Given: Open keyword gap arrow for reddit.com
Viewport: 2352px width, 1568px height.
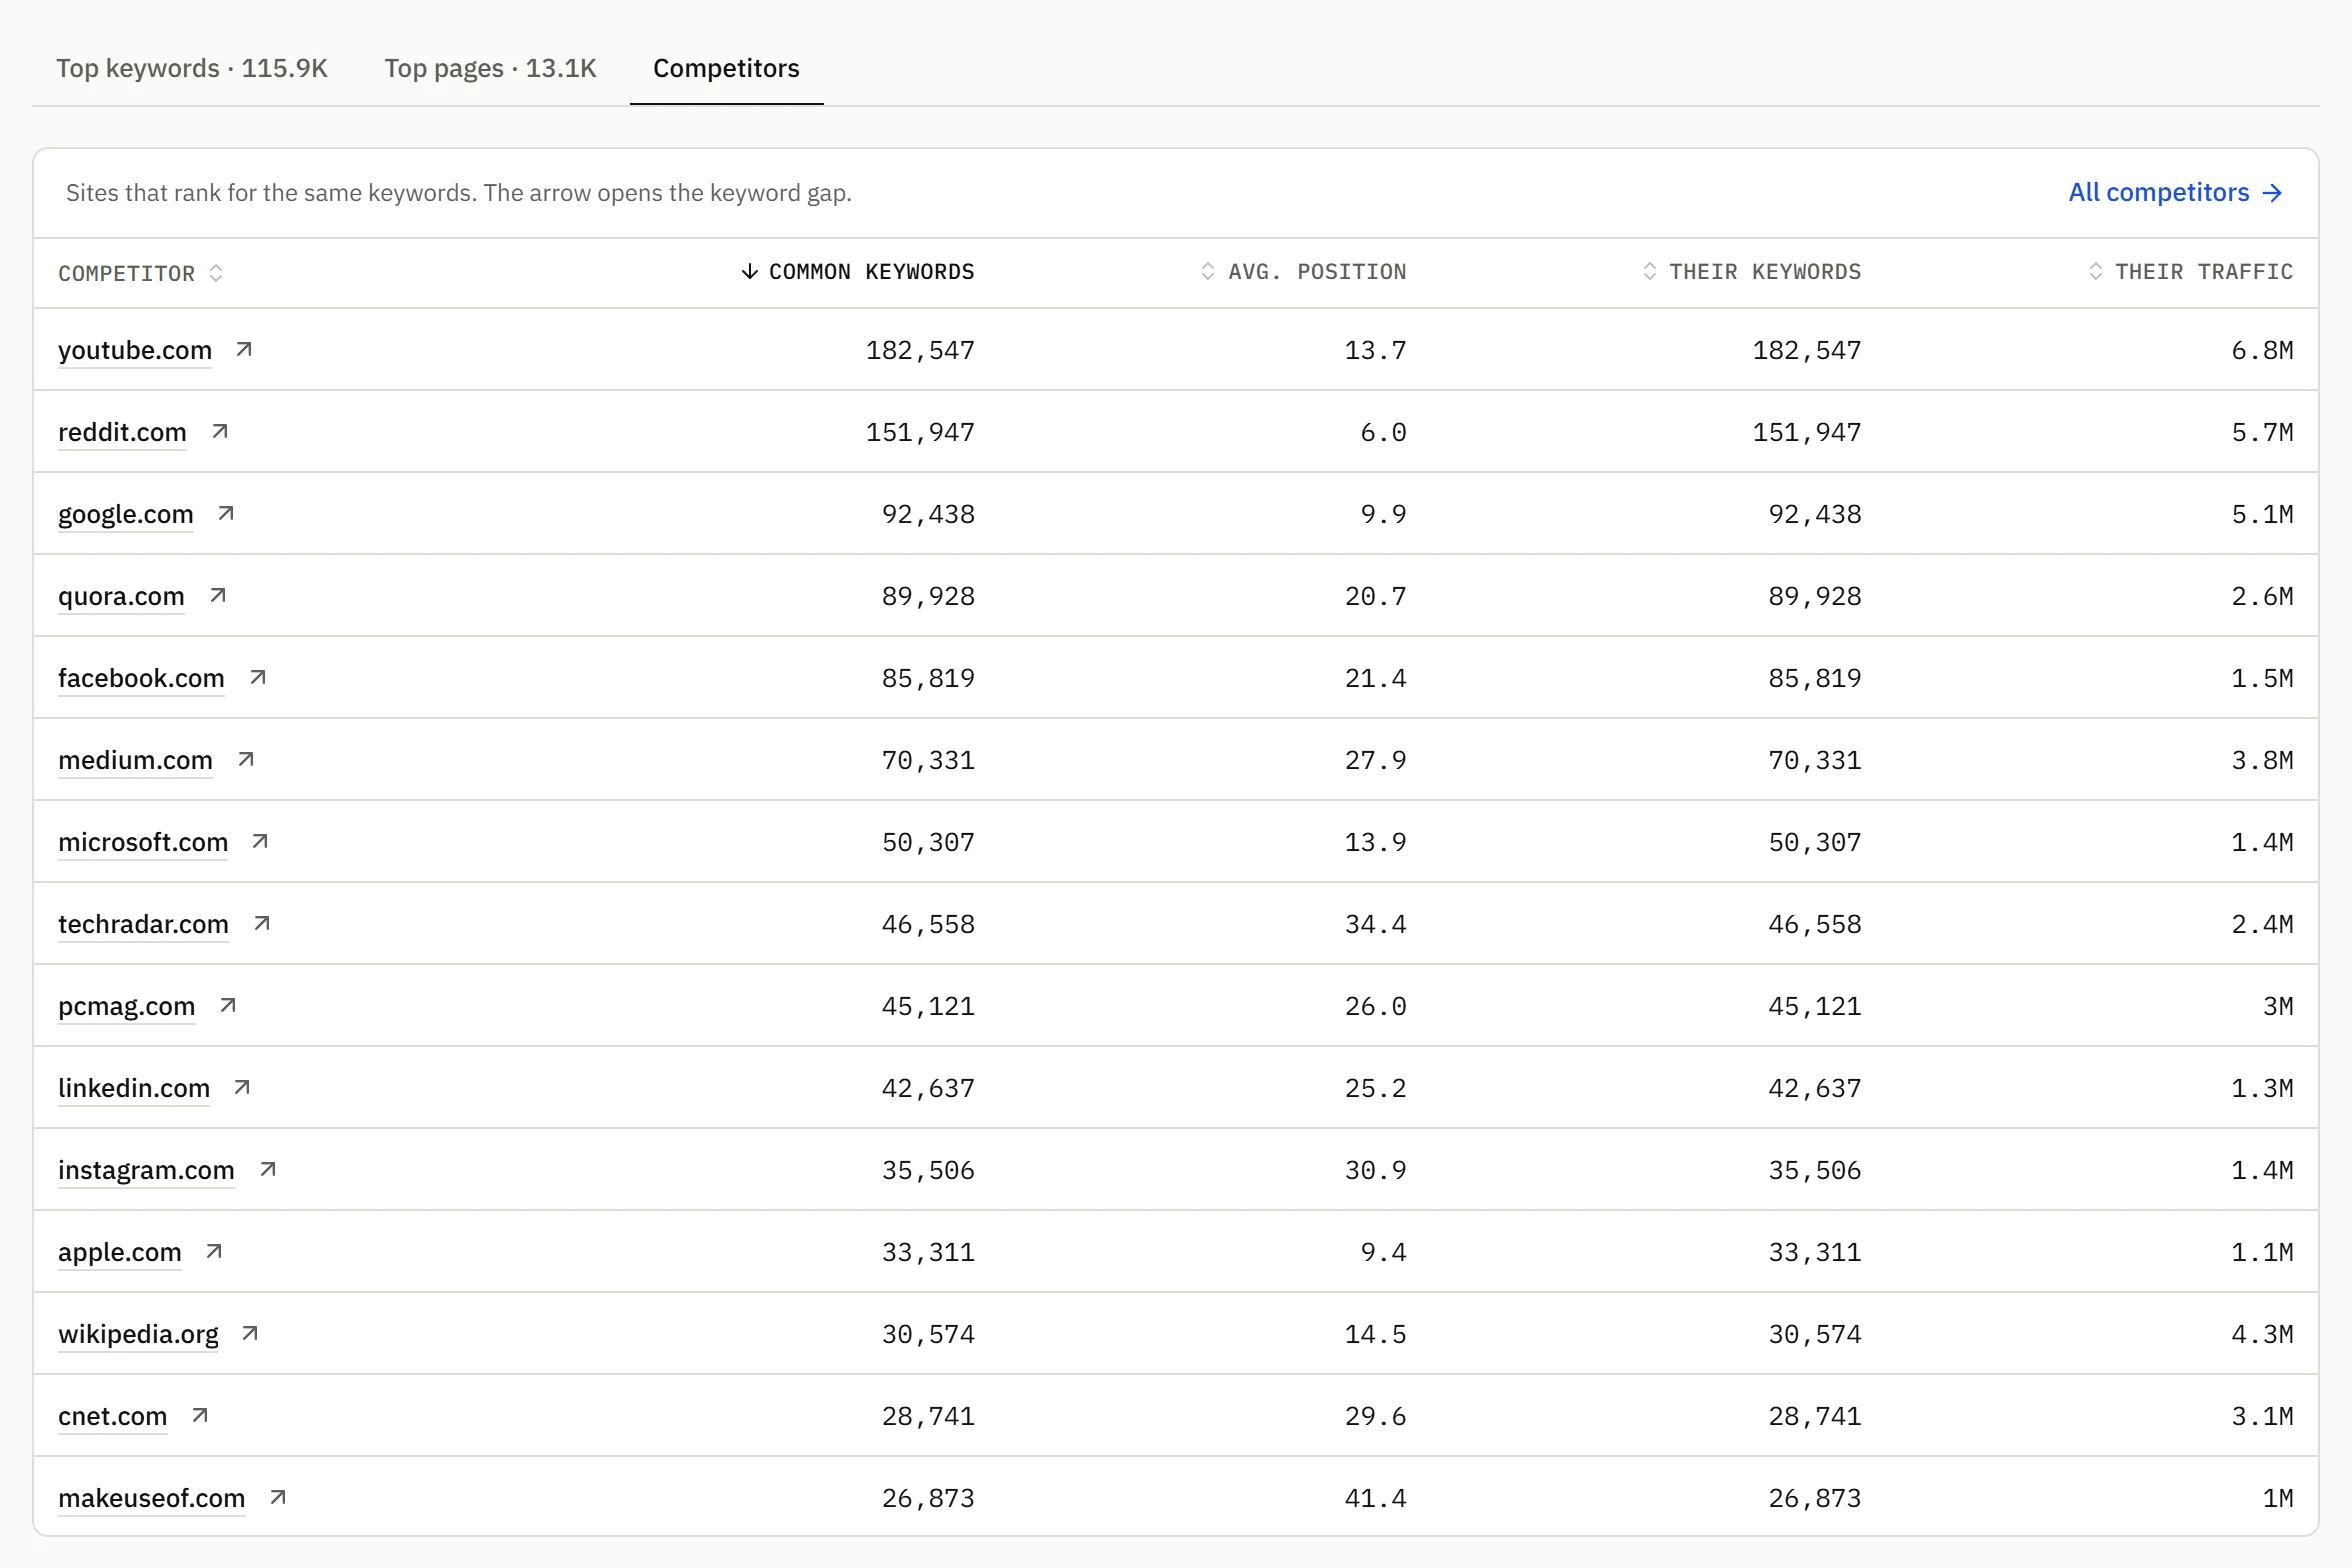Looking at the screenshot, I should pyautogui.click(x=220, y=431).
